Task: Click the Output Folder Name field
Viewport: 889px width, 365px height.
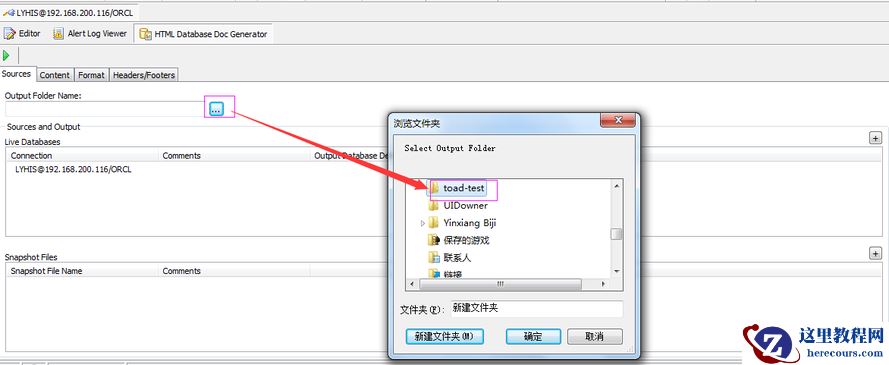Action: point(105,109)
